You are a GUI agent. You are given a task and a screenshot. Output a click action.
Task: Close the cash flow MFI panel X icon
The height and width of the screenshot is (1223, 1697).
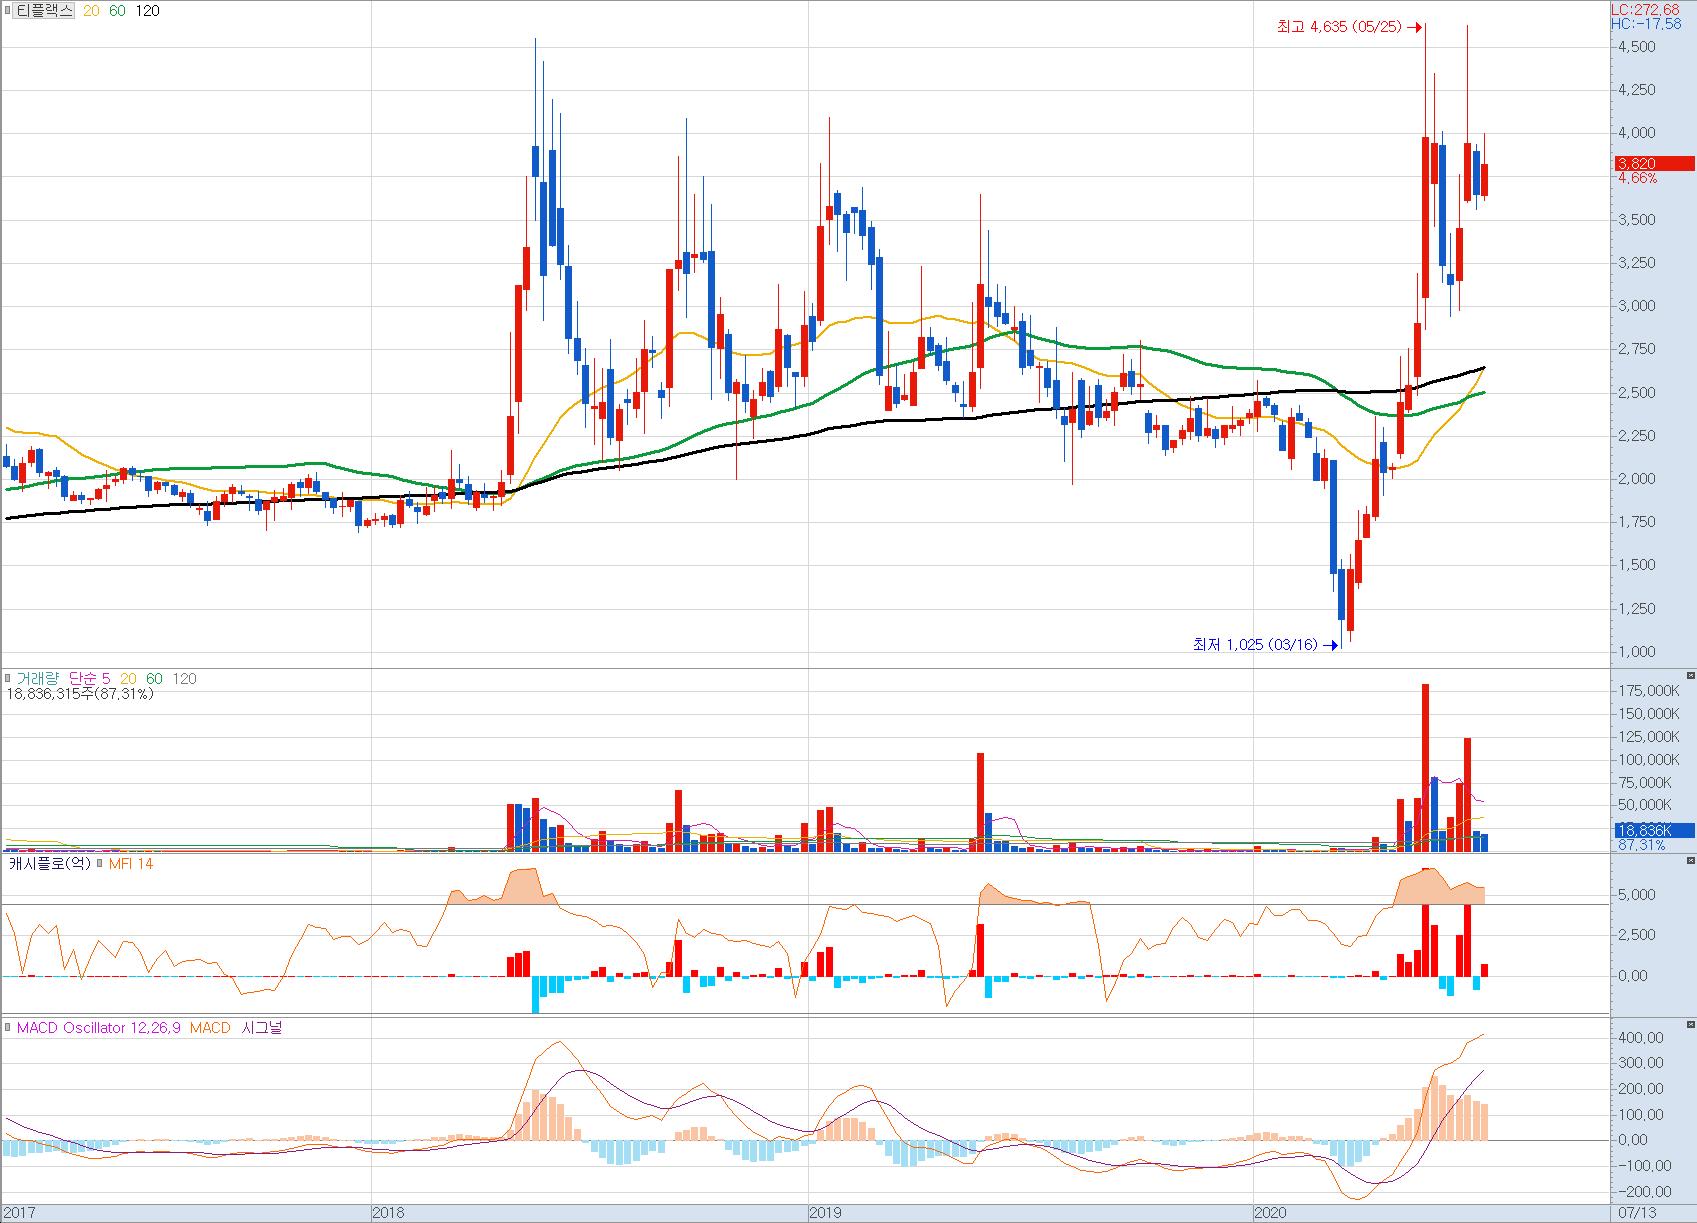(1691, 860)
